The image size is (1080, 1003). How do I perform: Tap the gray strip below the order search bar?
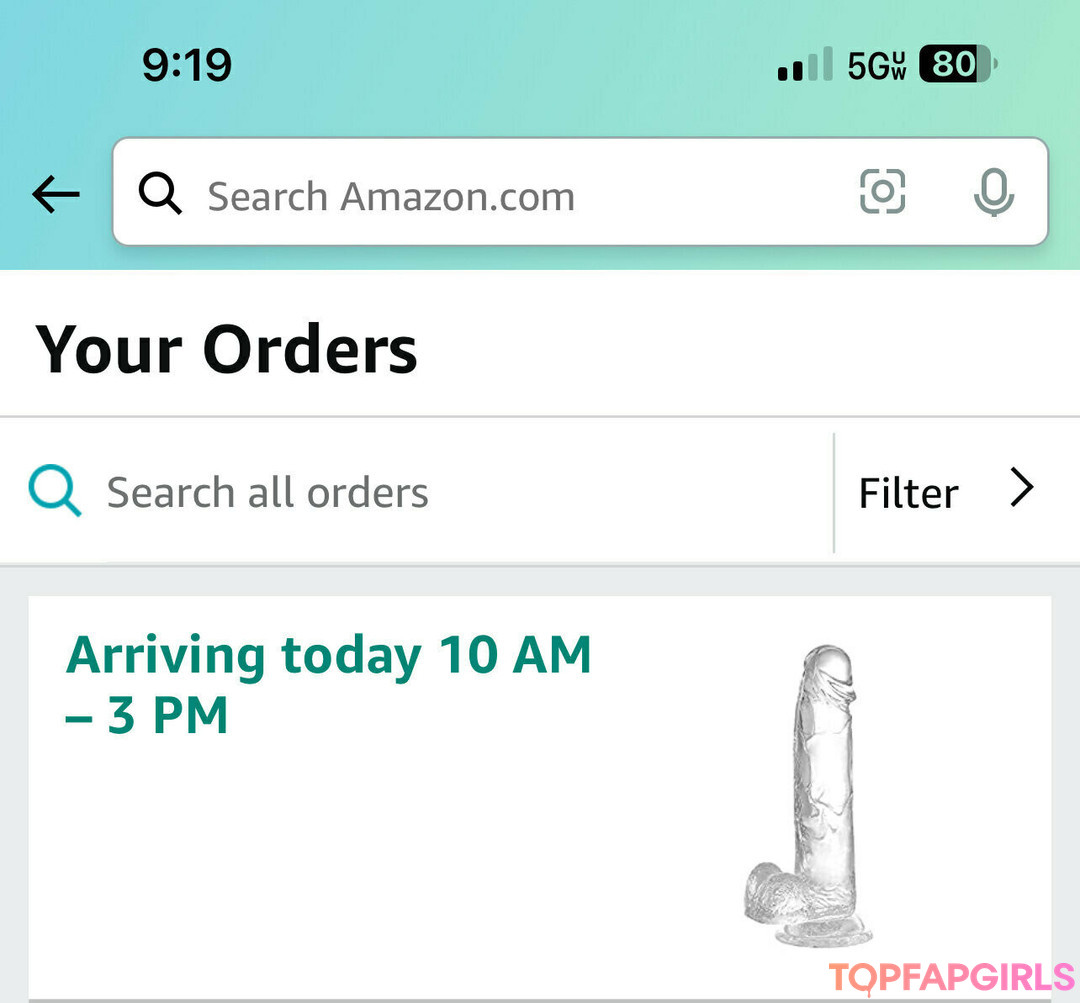pos(540,581)
